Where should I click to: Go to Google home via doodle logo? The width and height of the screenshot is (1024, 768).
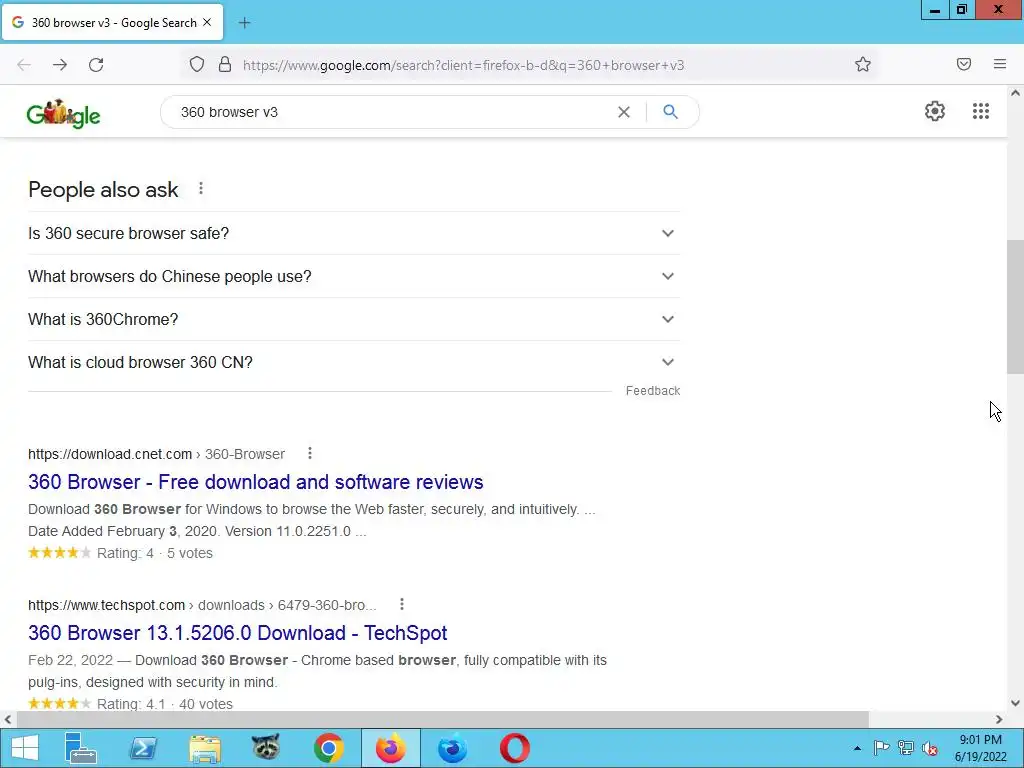[63, 114]
